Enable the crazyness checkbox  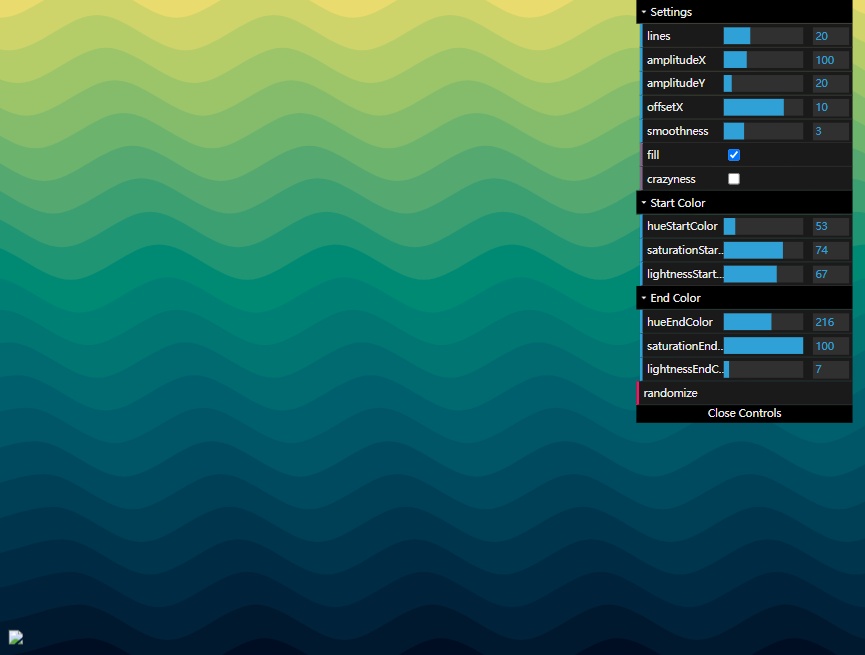(x=734, y=179)
